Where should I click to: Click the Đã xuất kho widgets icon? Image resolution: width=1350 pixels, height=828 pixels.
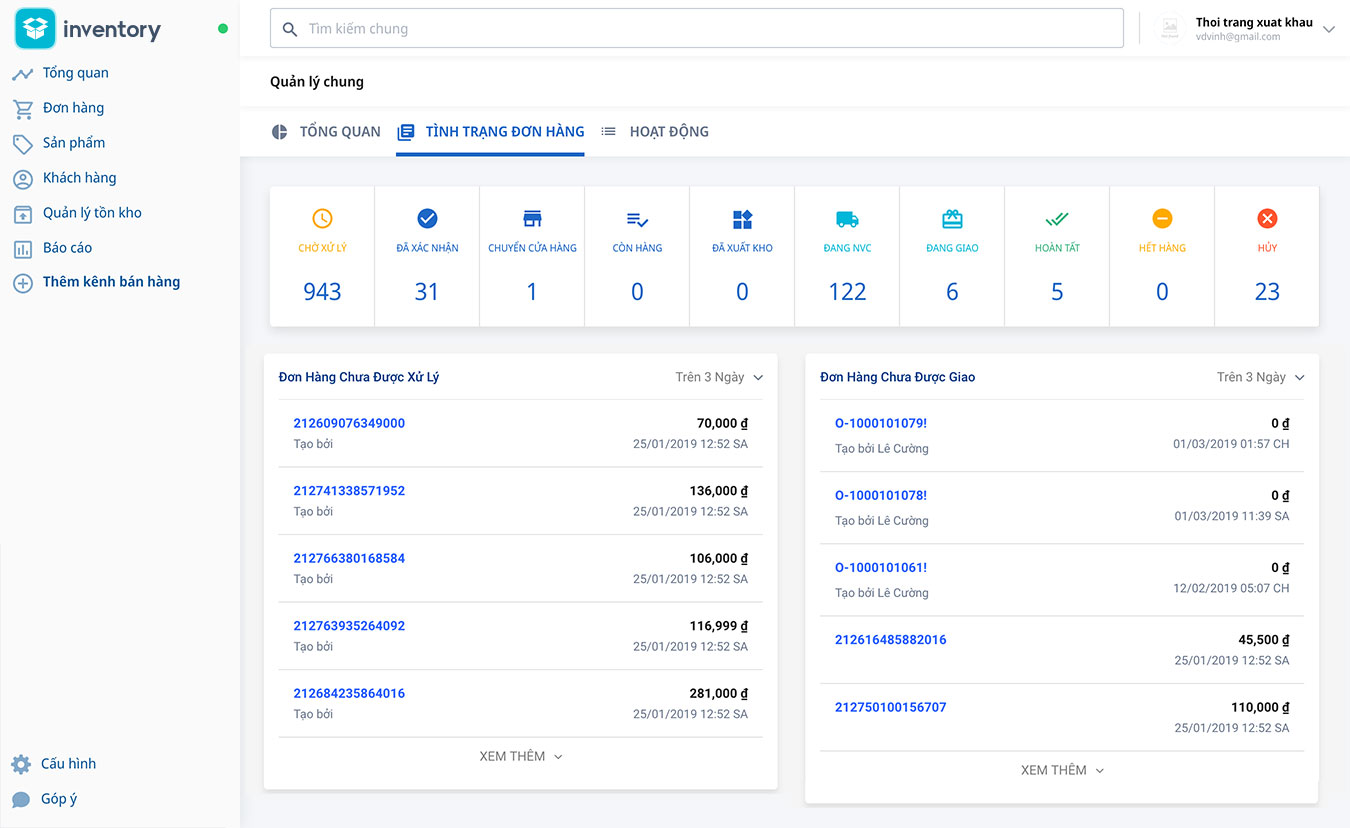[742, 219]
